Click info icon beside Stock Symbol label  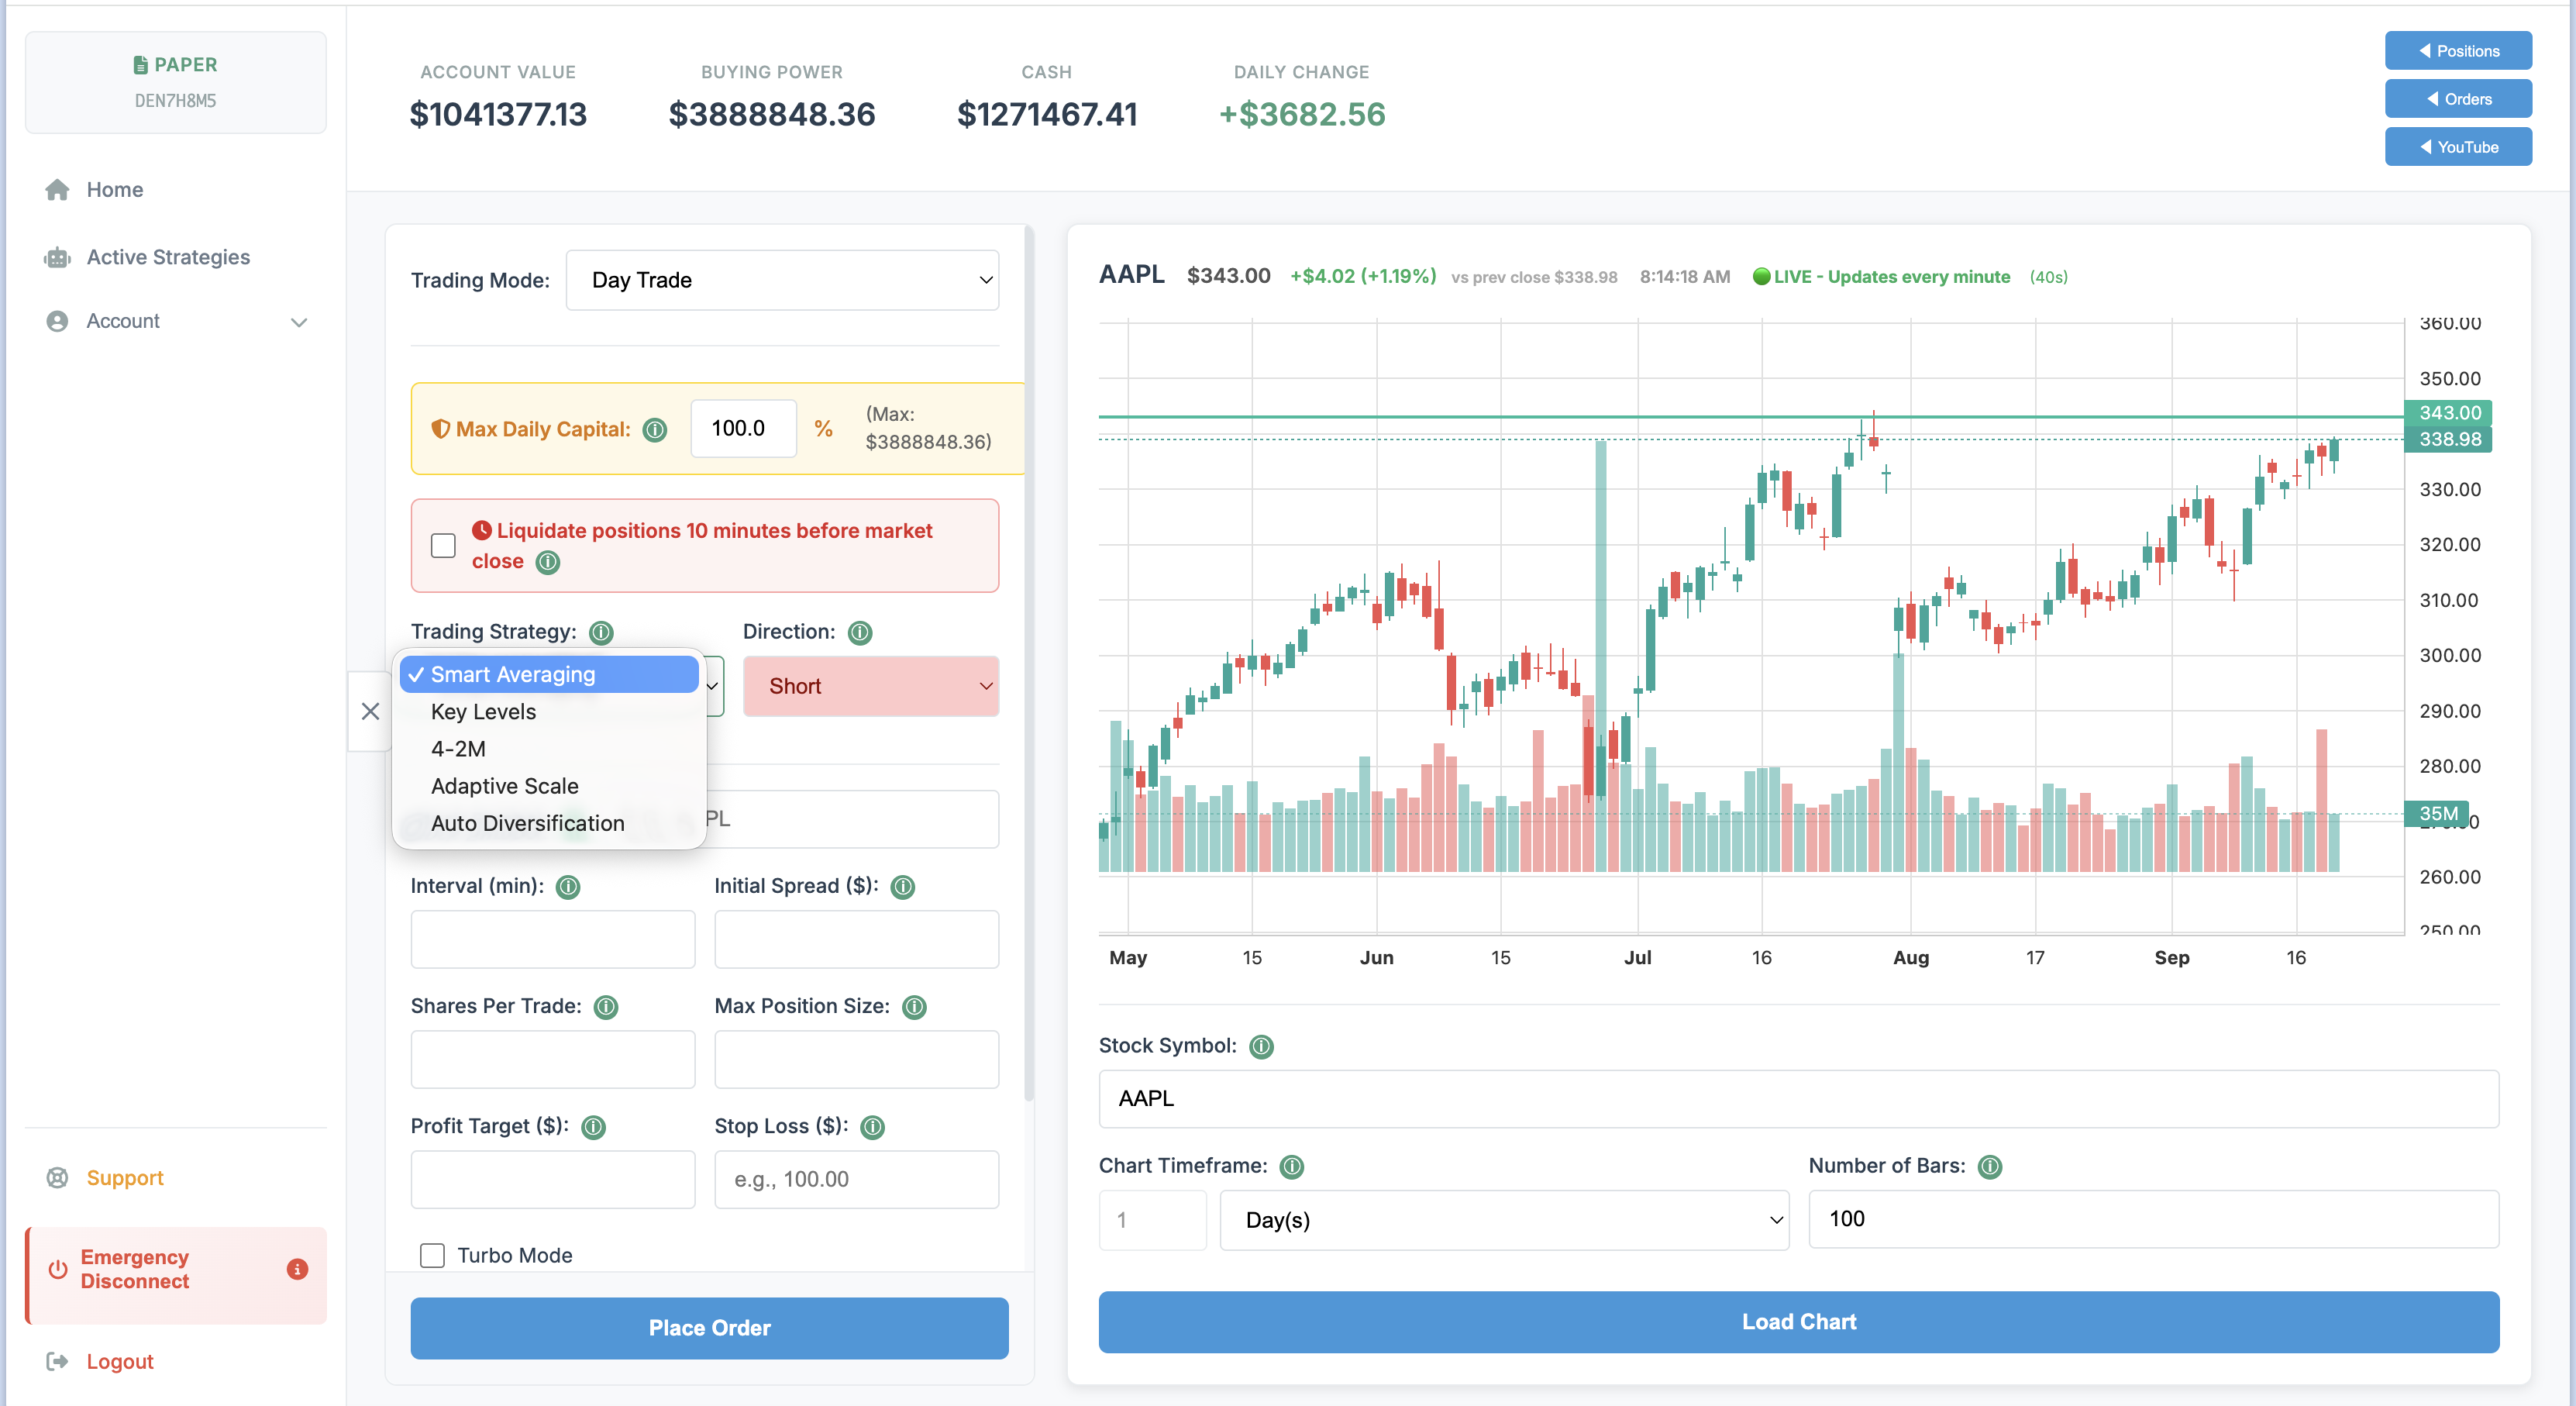[1262, 1046]
